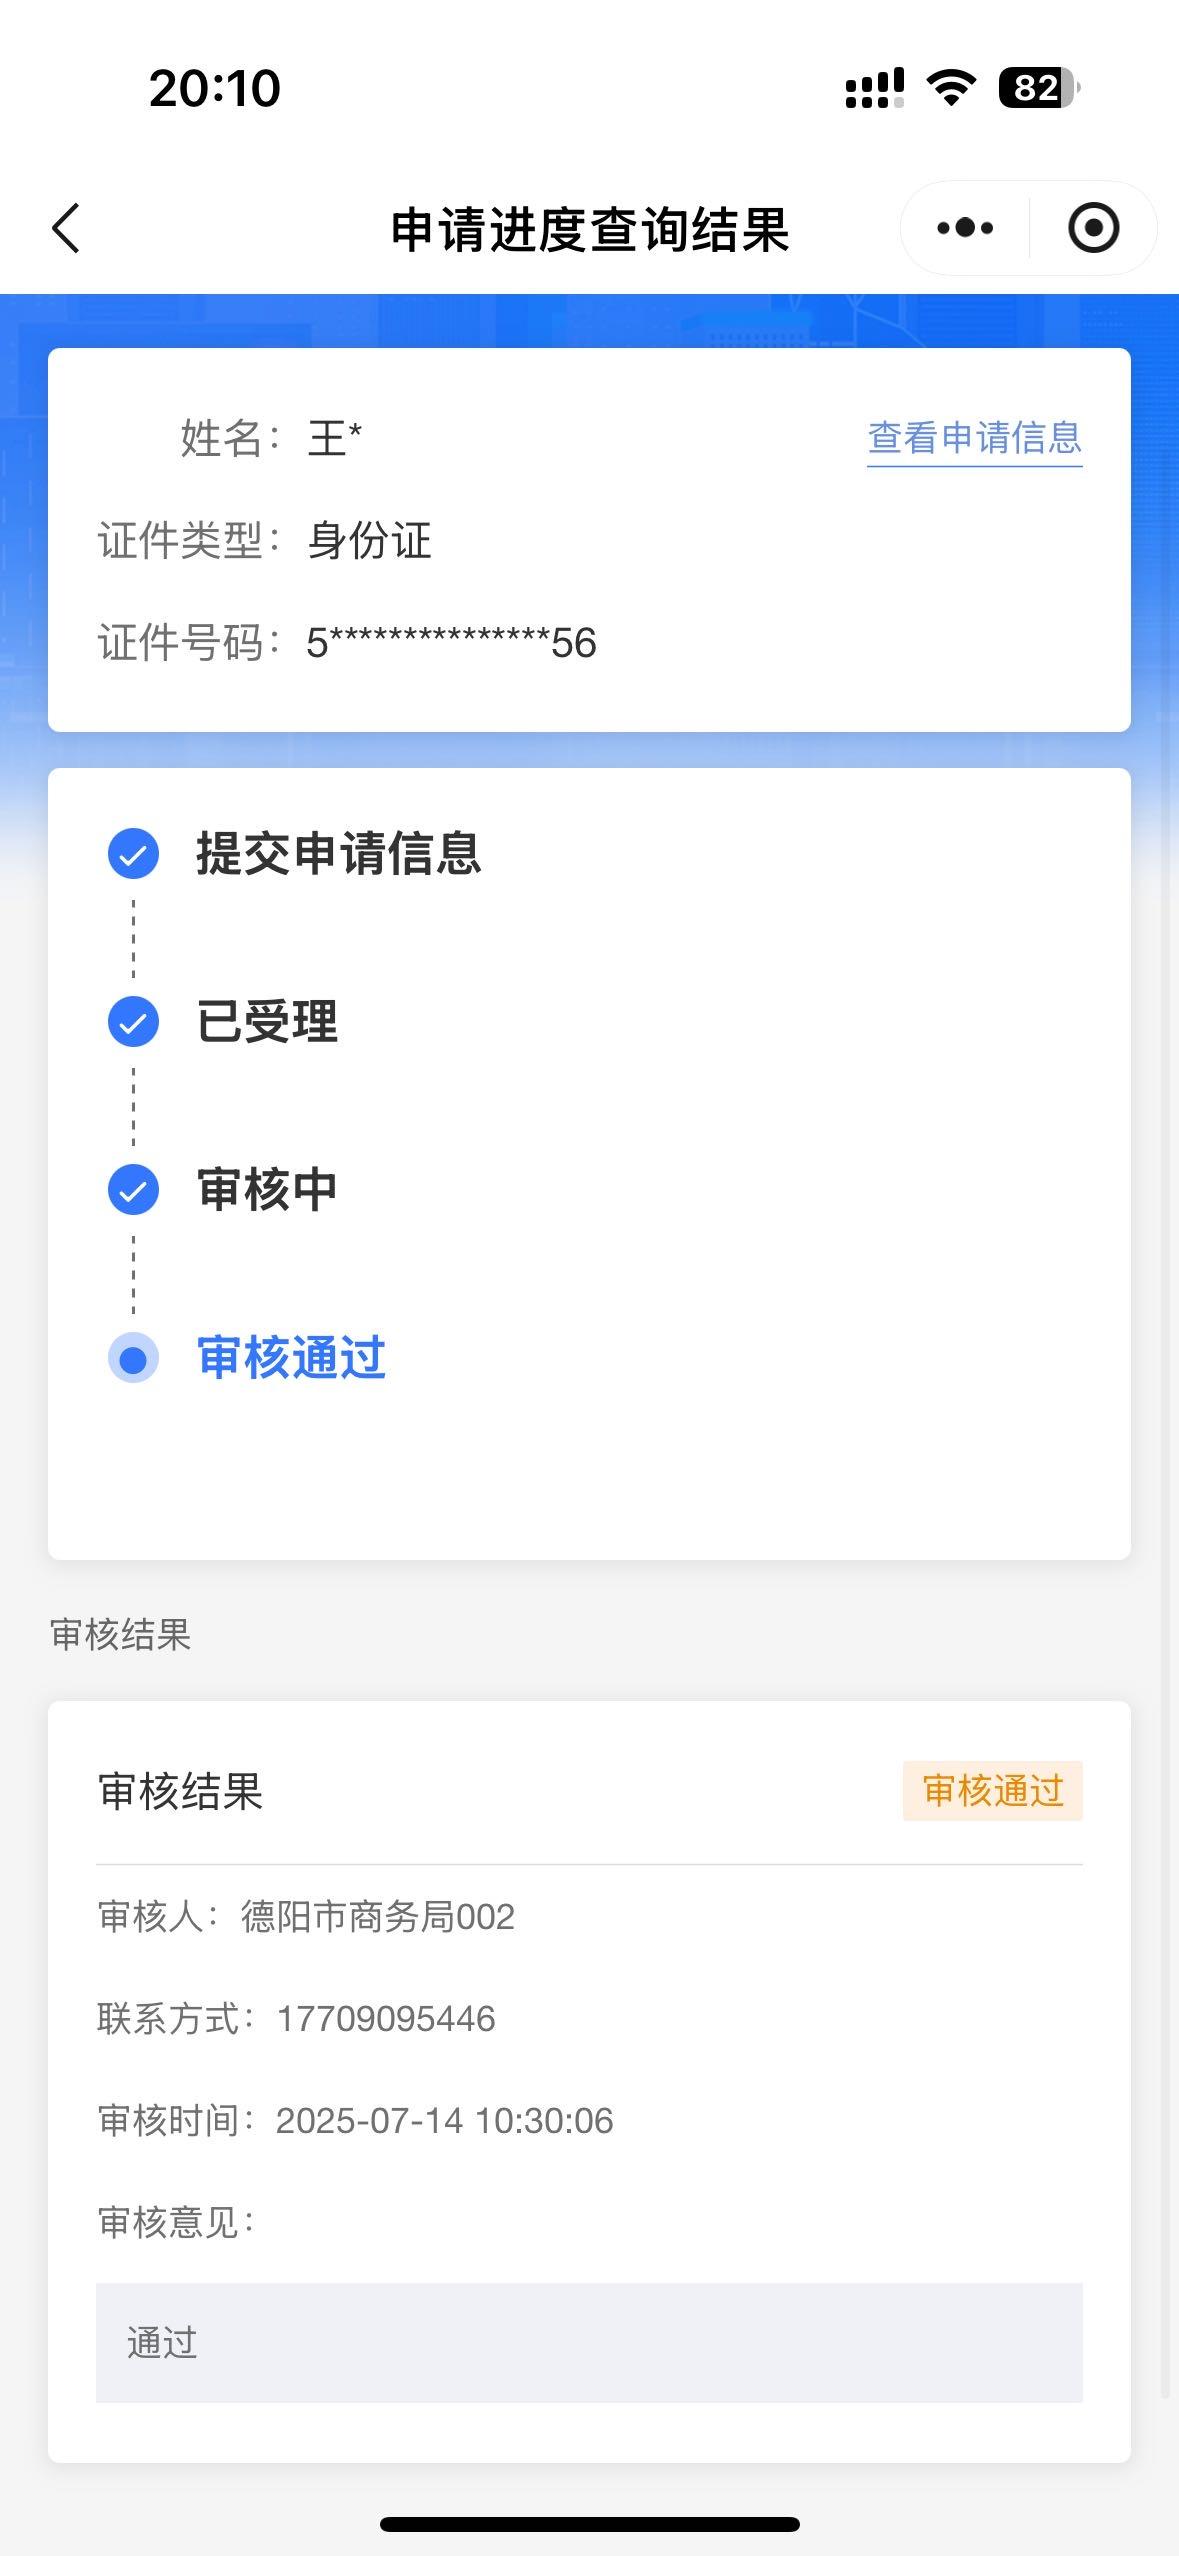The width and height of the screenshot is (1179, 2556).
Task: Open the mini program more-options menu
Action: coord(965,228)
